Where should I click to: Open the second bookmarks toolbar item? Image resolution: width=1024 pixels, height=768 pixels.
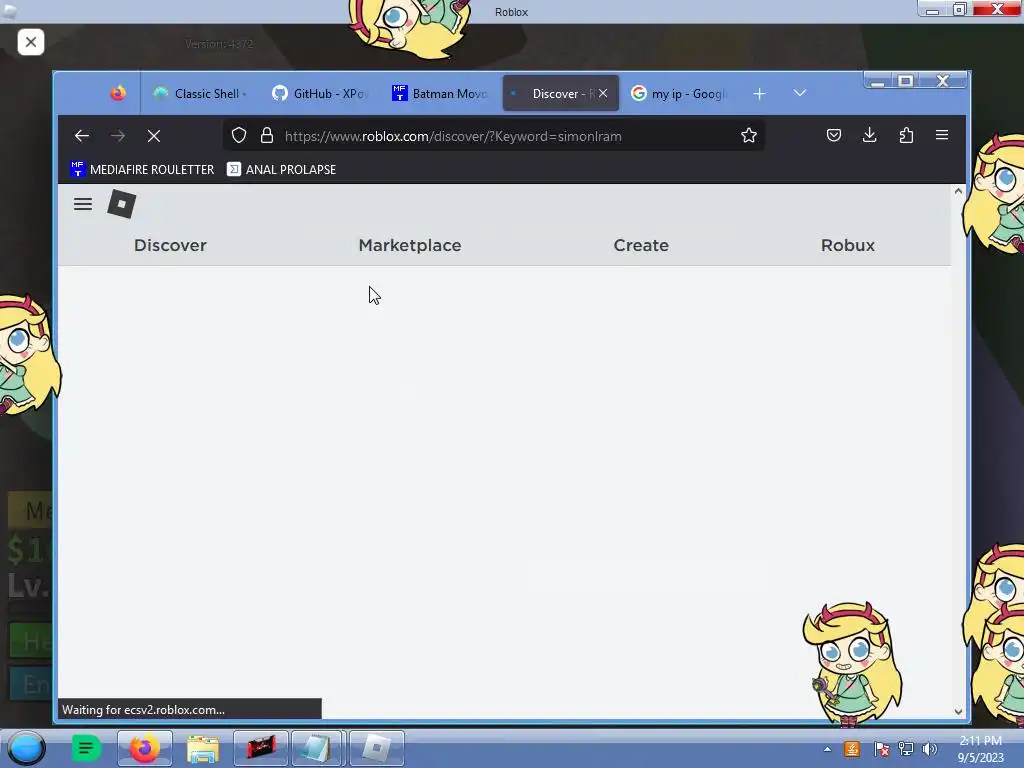point(281,169)
